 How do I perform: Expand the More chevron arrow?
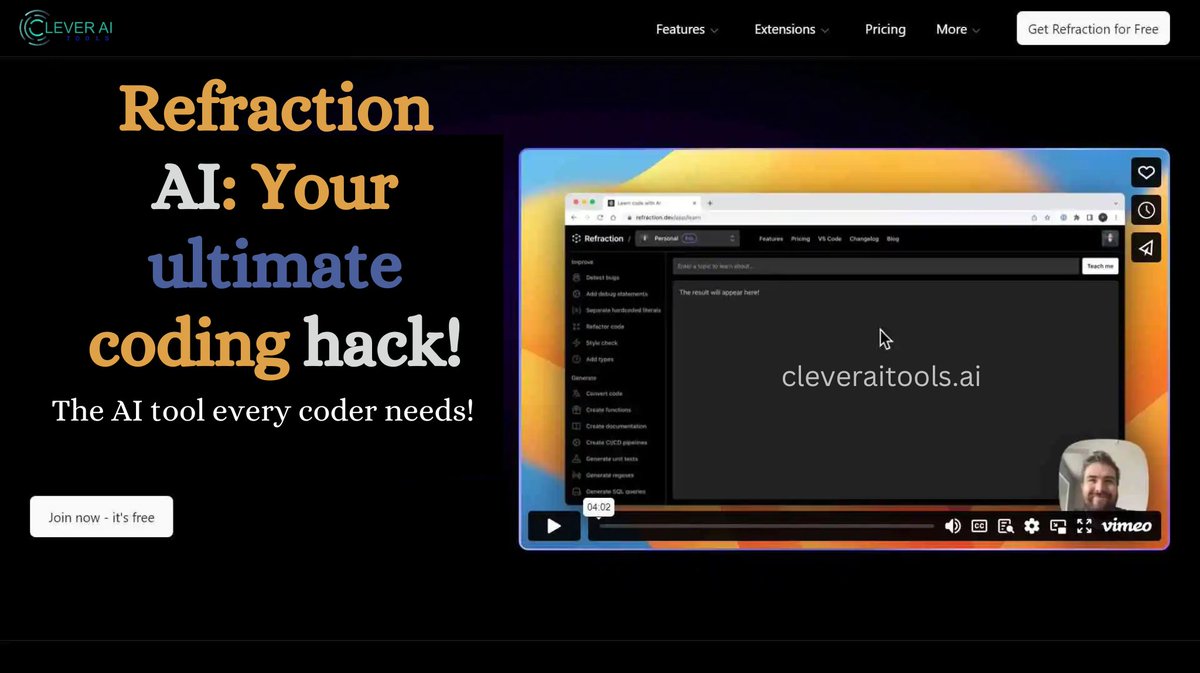pos(976,30)
